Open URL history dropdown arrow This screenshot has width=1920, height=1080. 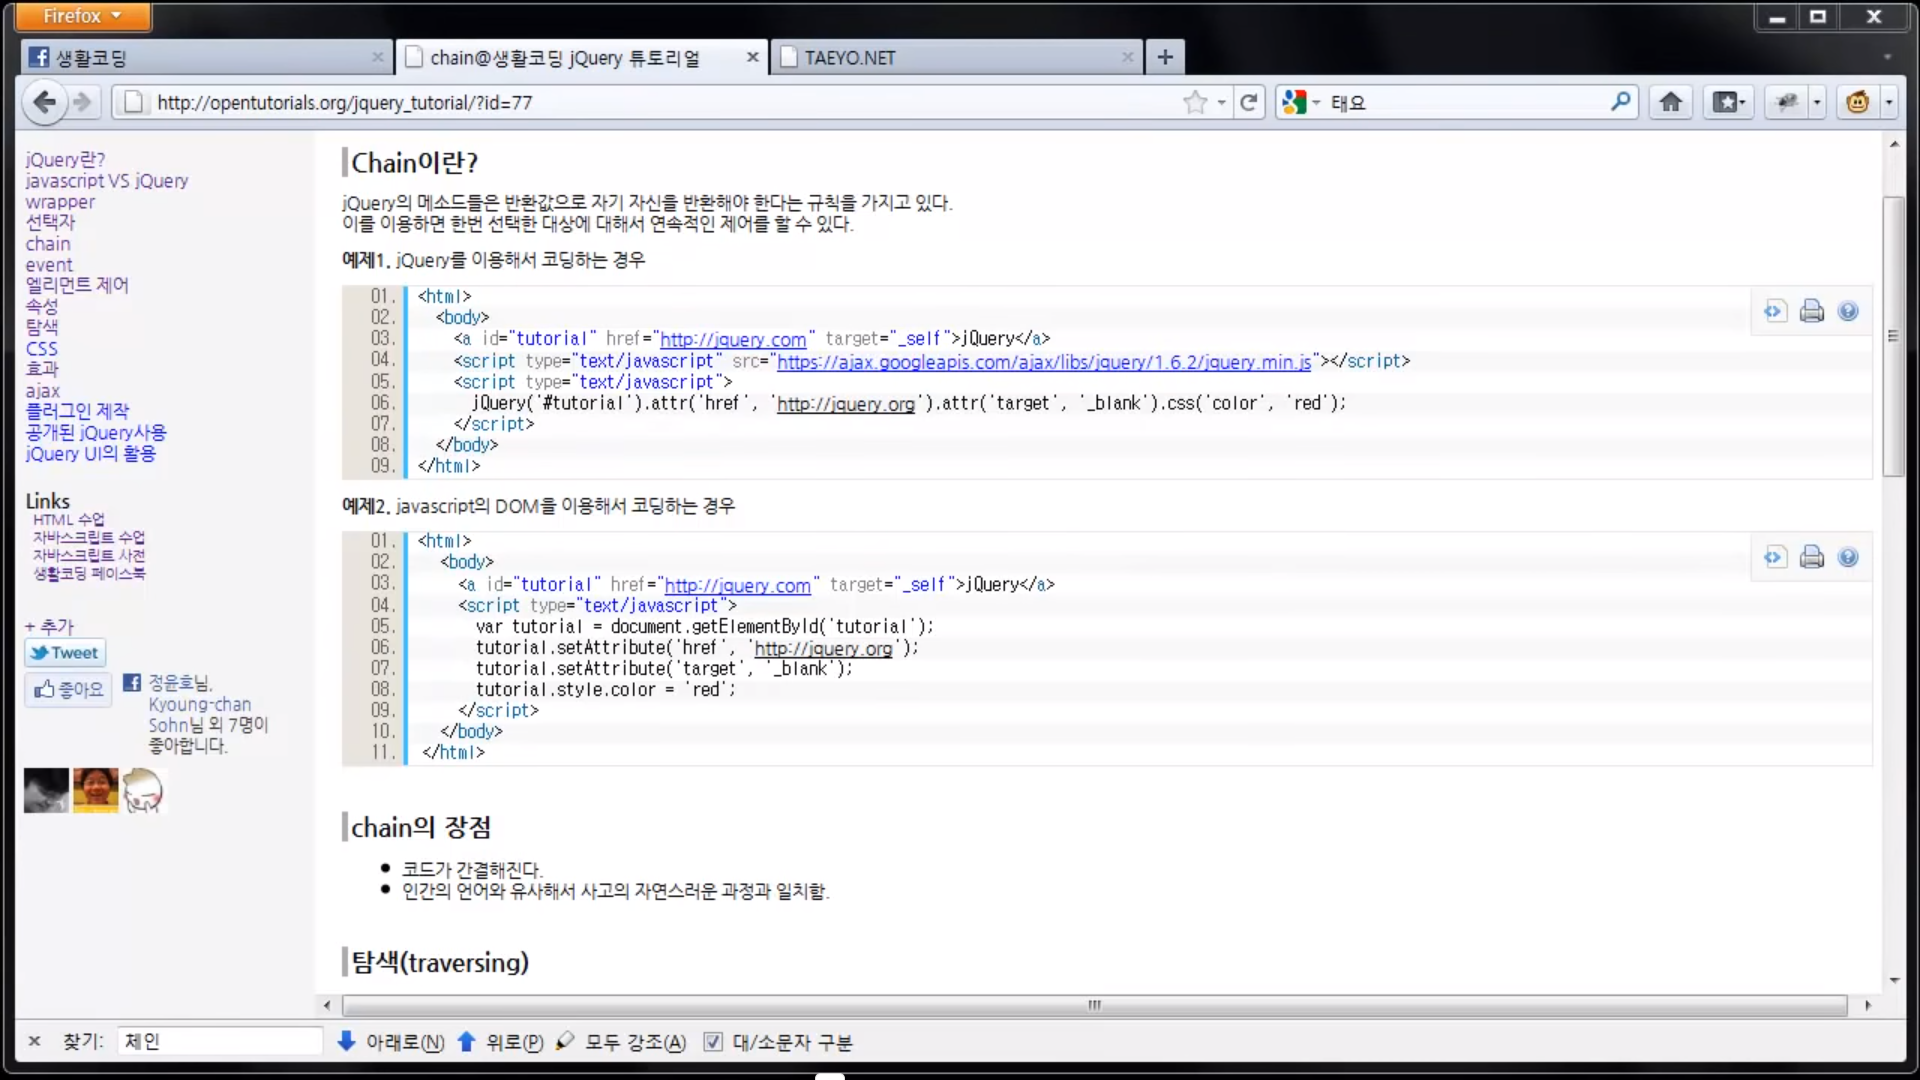[1222, 102]
